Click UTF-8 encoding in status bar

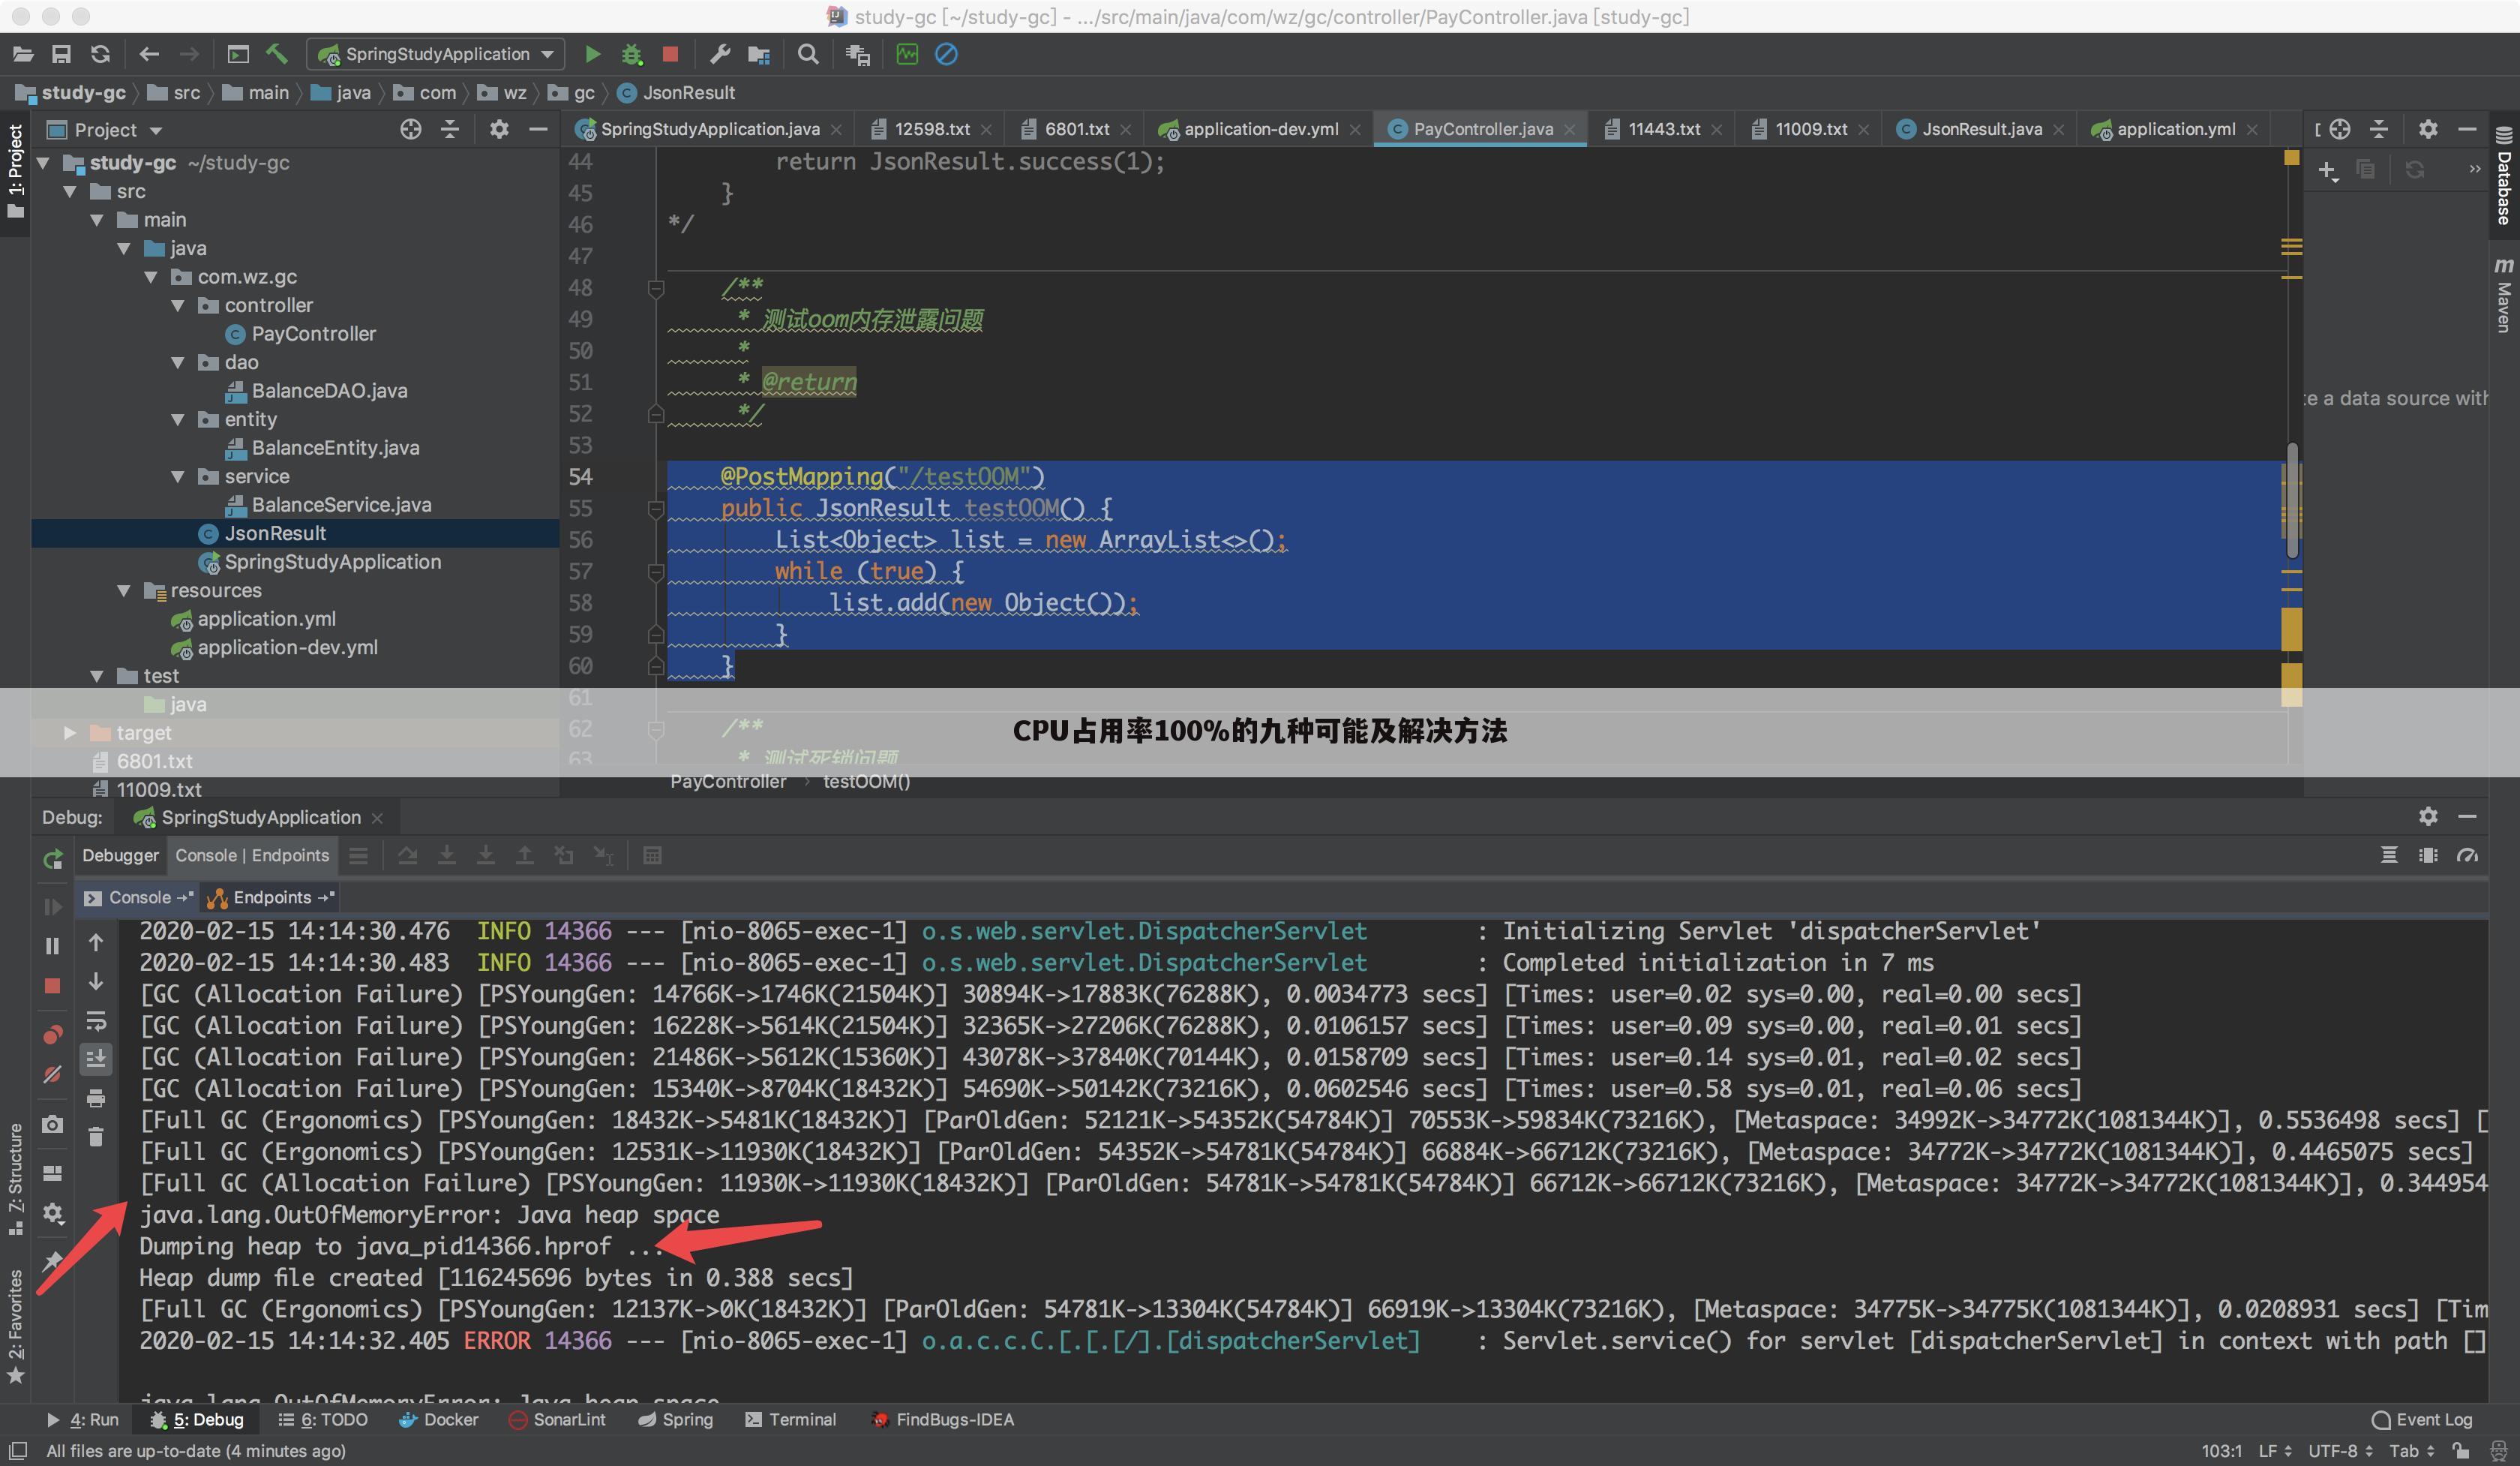tap(2340, 1451)
